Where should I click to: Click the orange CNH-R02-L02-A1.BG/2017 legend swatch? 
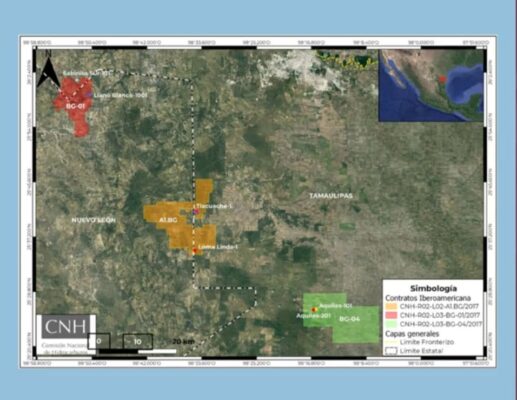391,306
